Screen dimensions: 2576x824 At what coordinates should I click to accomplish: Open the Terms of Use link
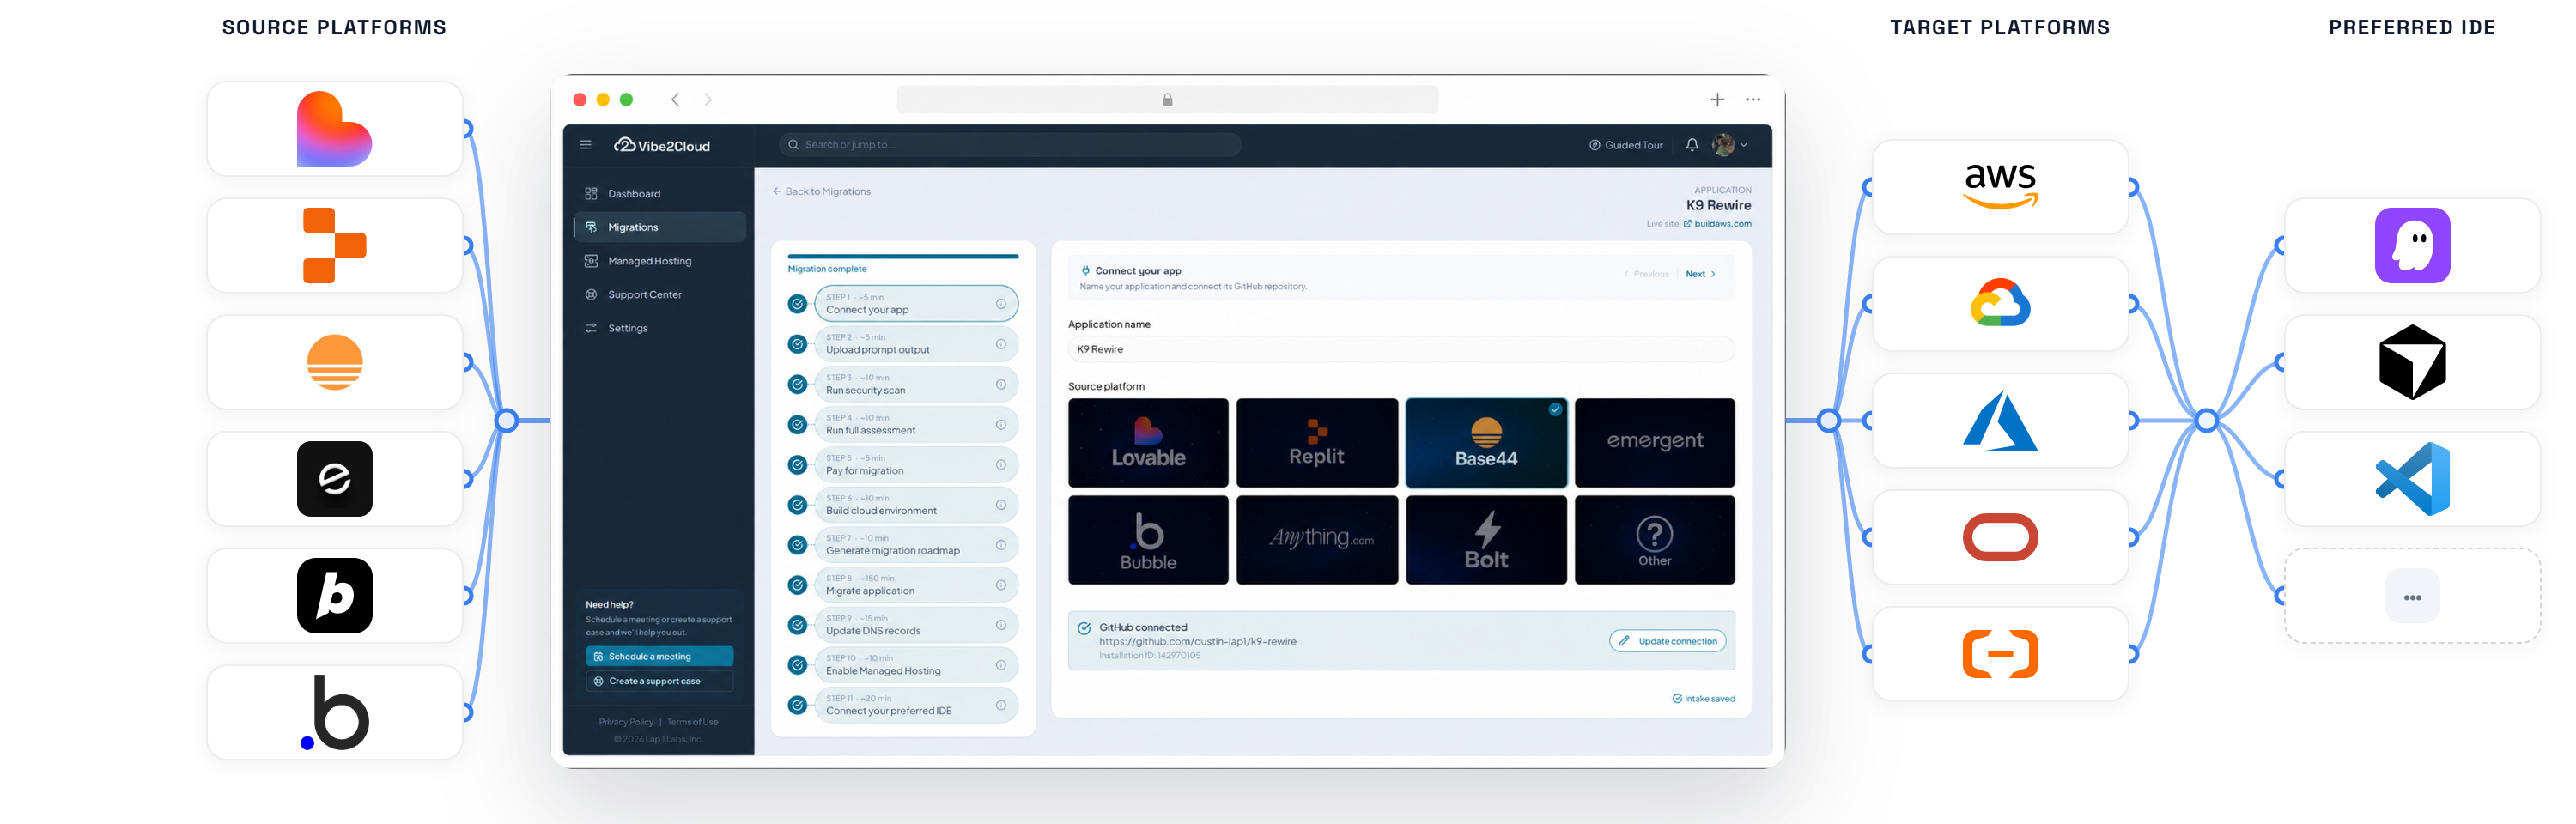[x=692, y=722]
